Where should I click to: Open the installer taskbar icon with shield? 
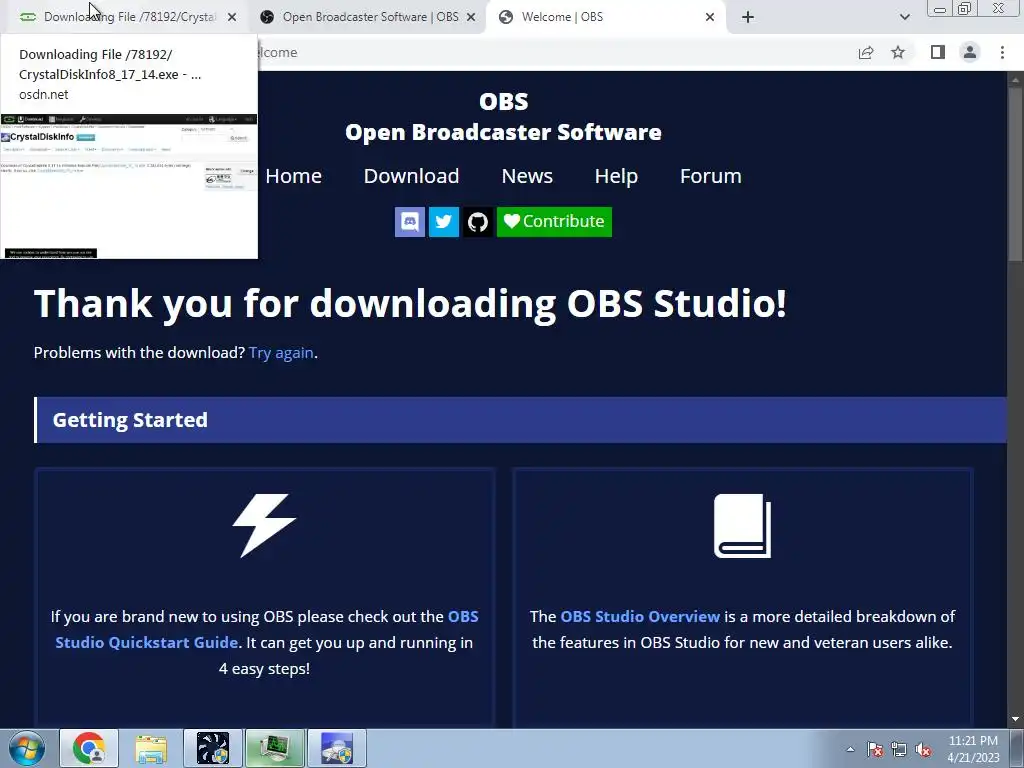point(337,748)
